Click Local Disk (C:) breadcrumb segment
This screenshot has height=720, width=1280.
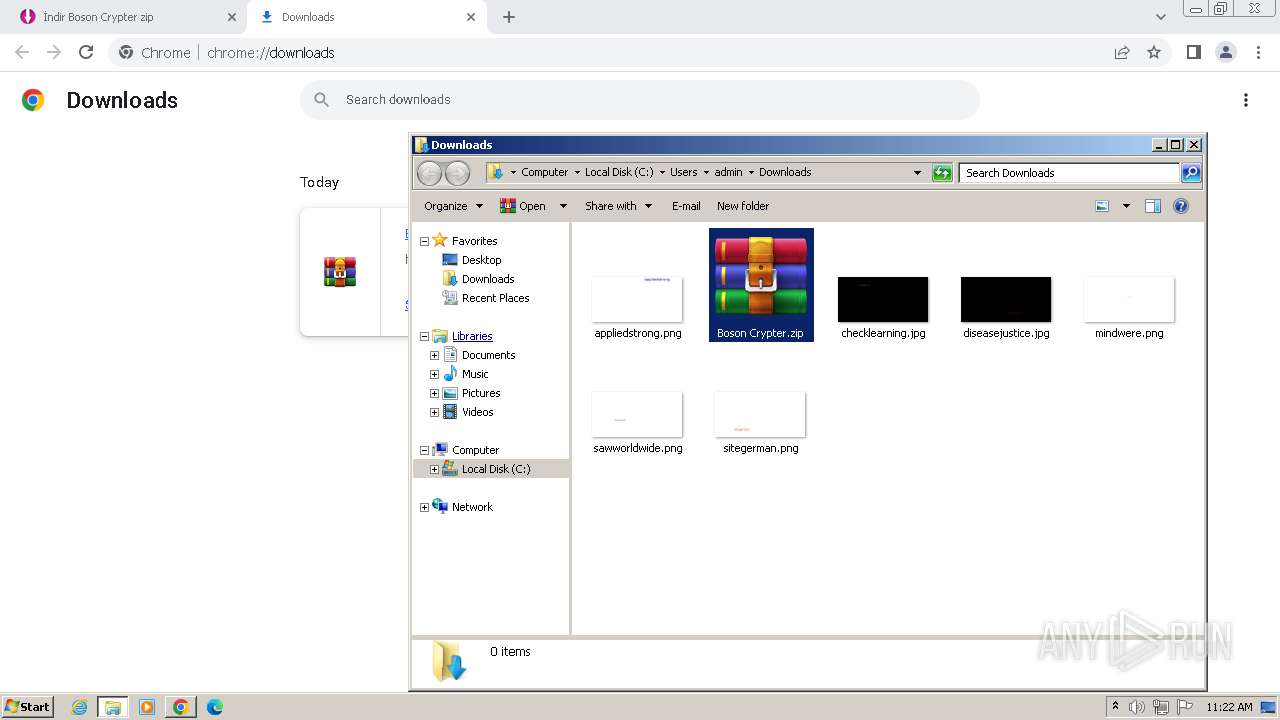pyautogui.click(x=619, y=172)
